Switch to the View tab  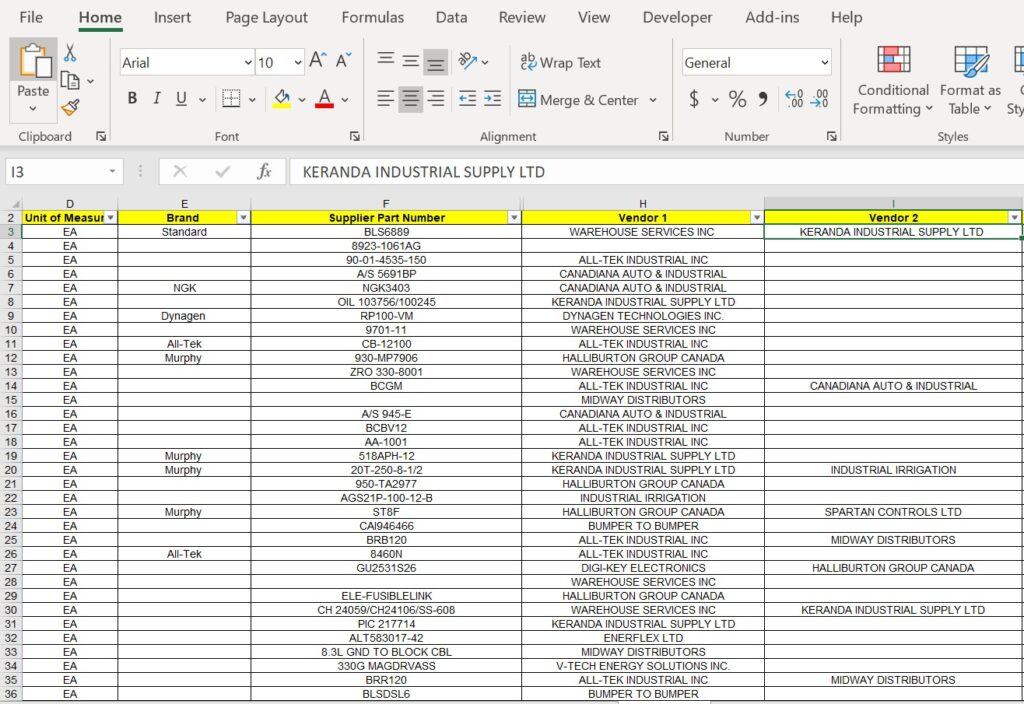click(x=594, y=18)
